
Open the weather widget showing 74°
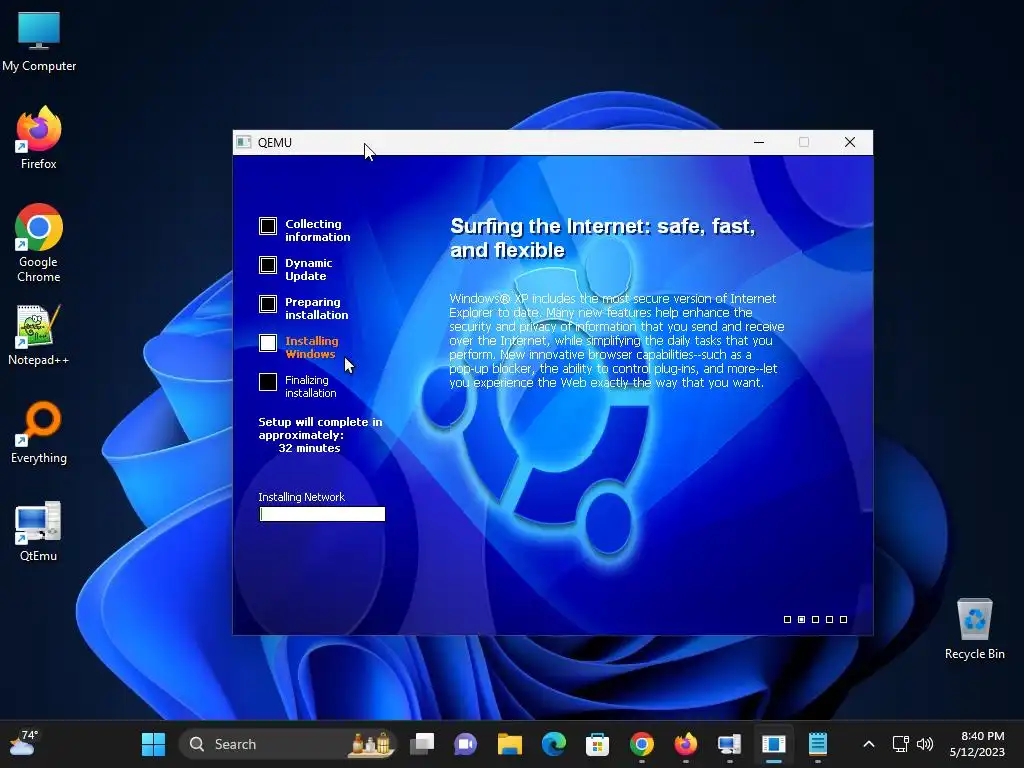pyautogui.click(x=24, y=743)
